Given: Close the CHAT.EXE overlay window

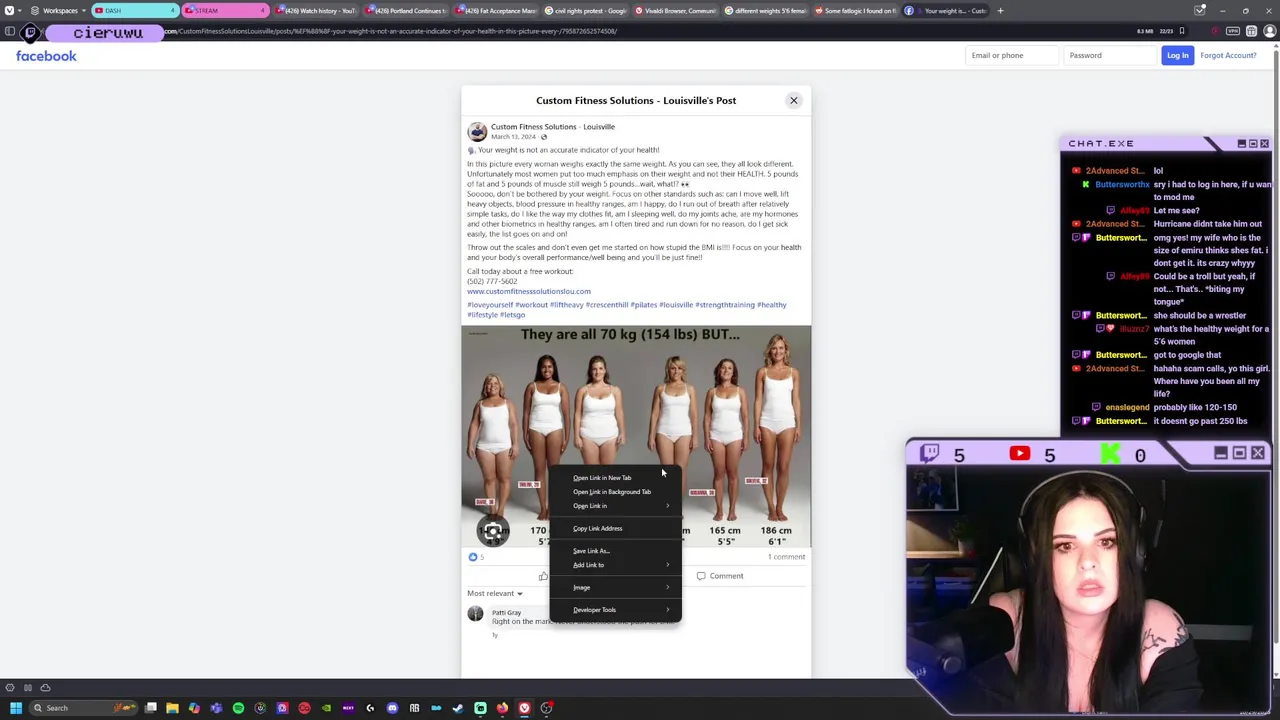Looking at the screenshot, I should pyautogui.click(x=1264, y=144).
